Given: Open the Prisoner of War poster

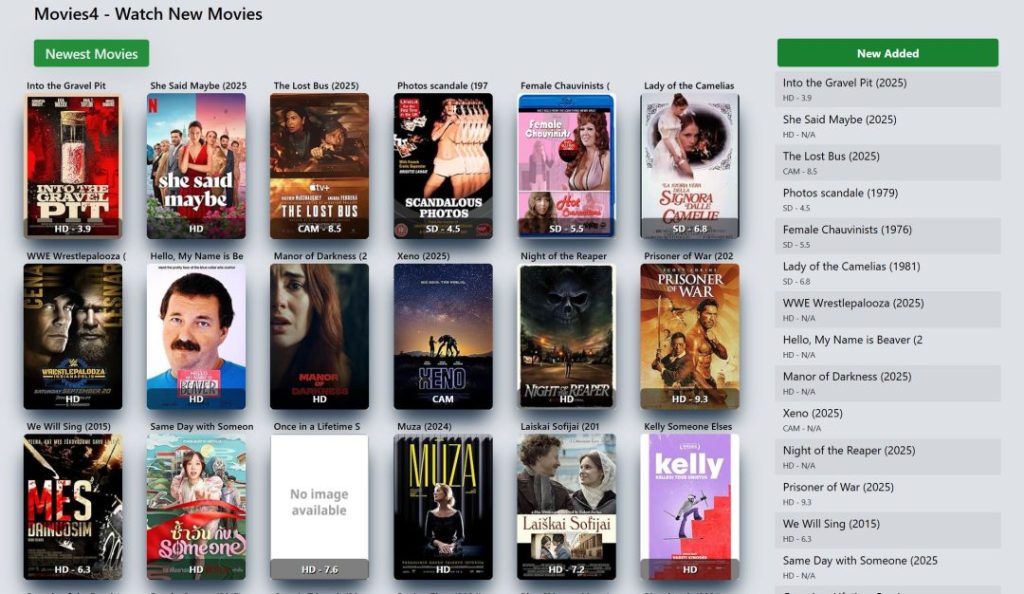Looking at the screenshot, I should pyautogui.click(x=690, y=337).
